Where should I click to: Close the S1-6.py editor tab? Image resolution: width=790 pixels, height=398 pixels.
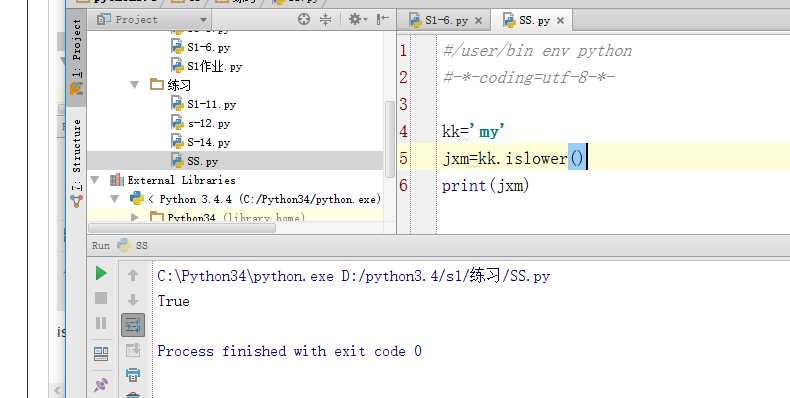[x=478, y=21]
